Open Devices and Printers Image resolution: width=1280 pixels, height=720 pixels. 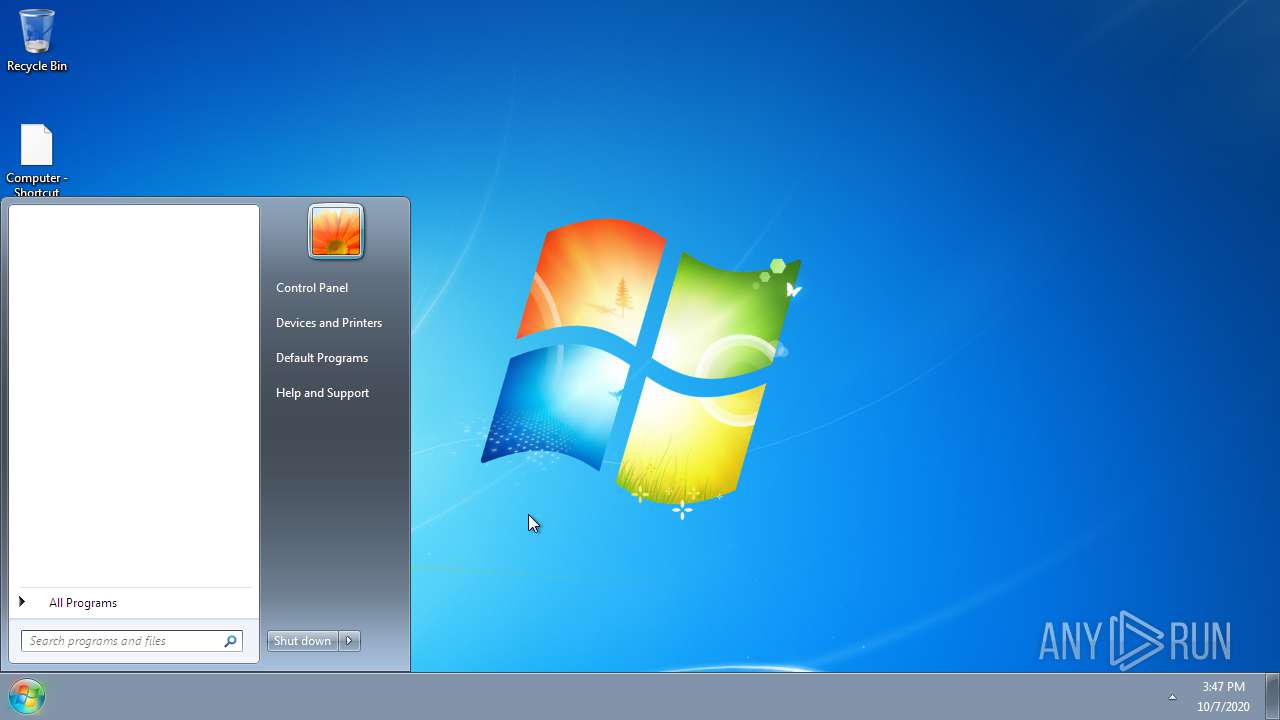coord(329,323)
